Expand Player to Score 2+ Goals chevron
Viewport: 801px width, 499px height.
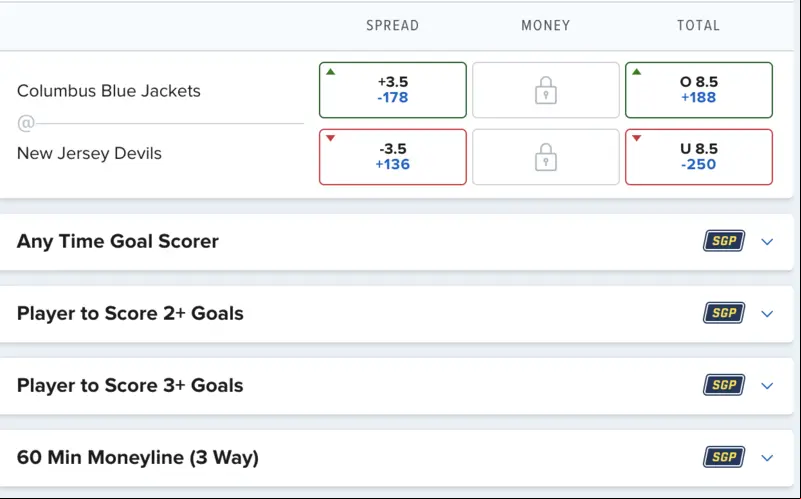coord(767,314)
